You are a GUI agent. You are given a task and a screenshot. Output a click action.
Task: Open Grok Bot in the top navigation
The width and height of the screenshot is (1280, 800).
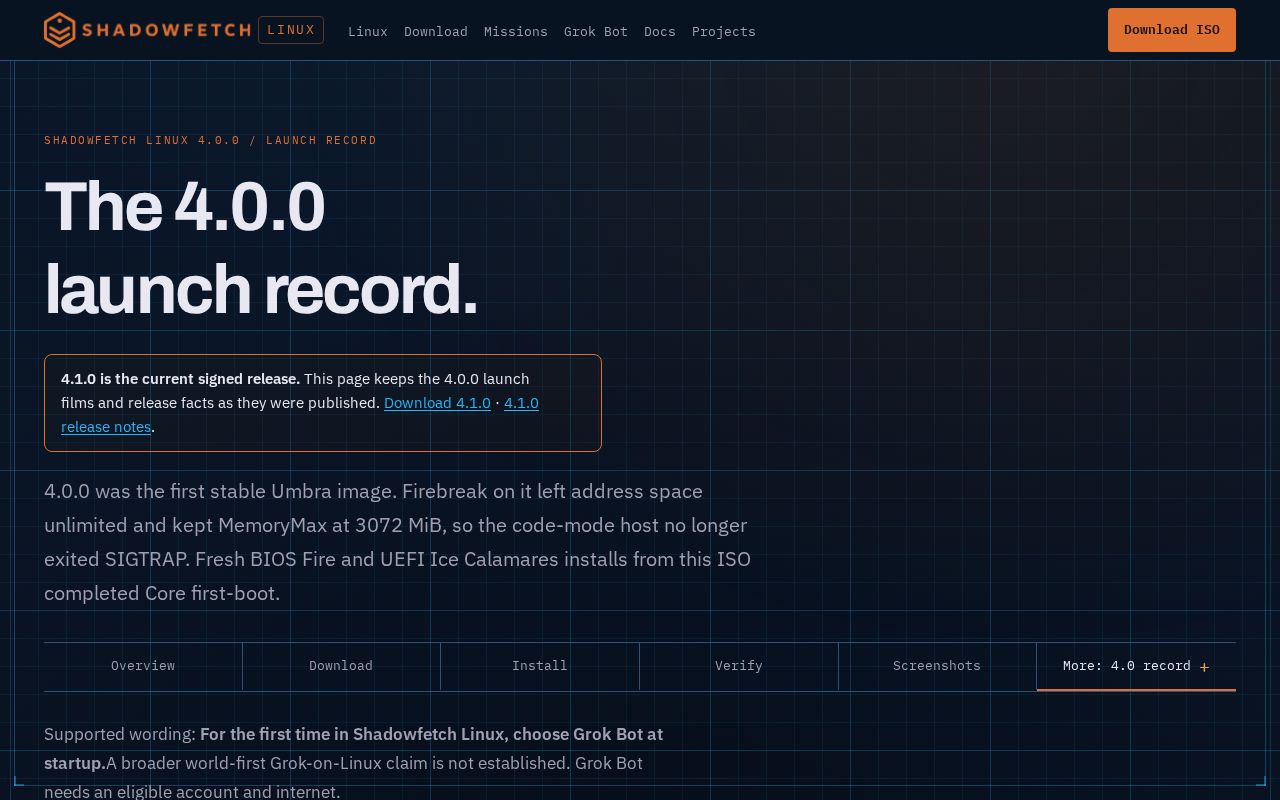[x=596, y=31]
